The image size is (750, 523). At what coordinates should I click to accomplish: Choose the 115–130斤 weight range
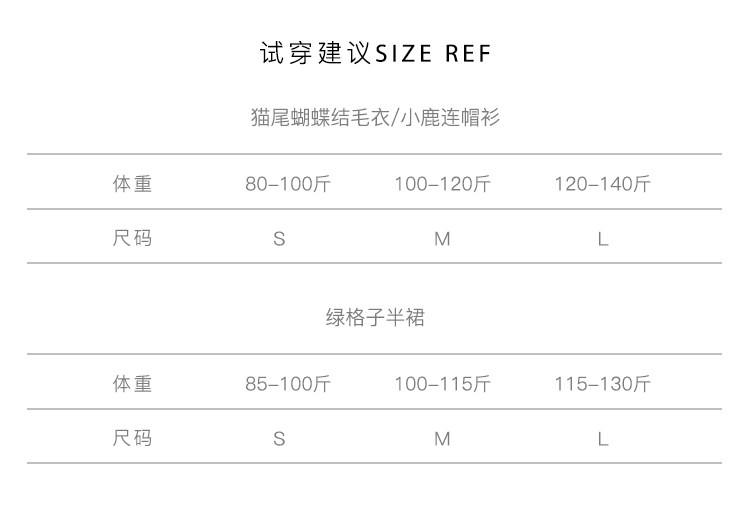tap(602, 384)
